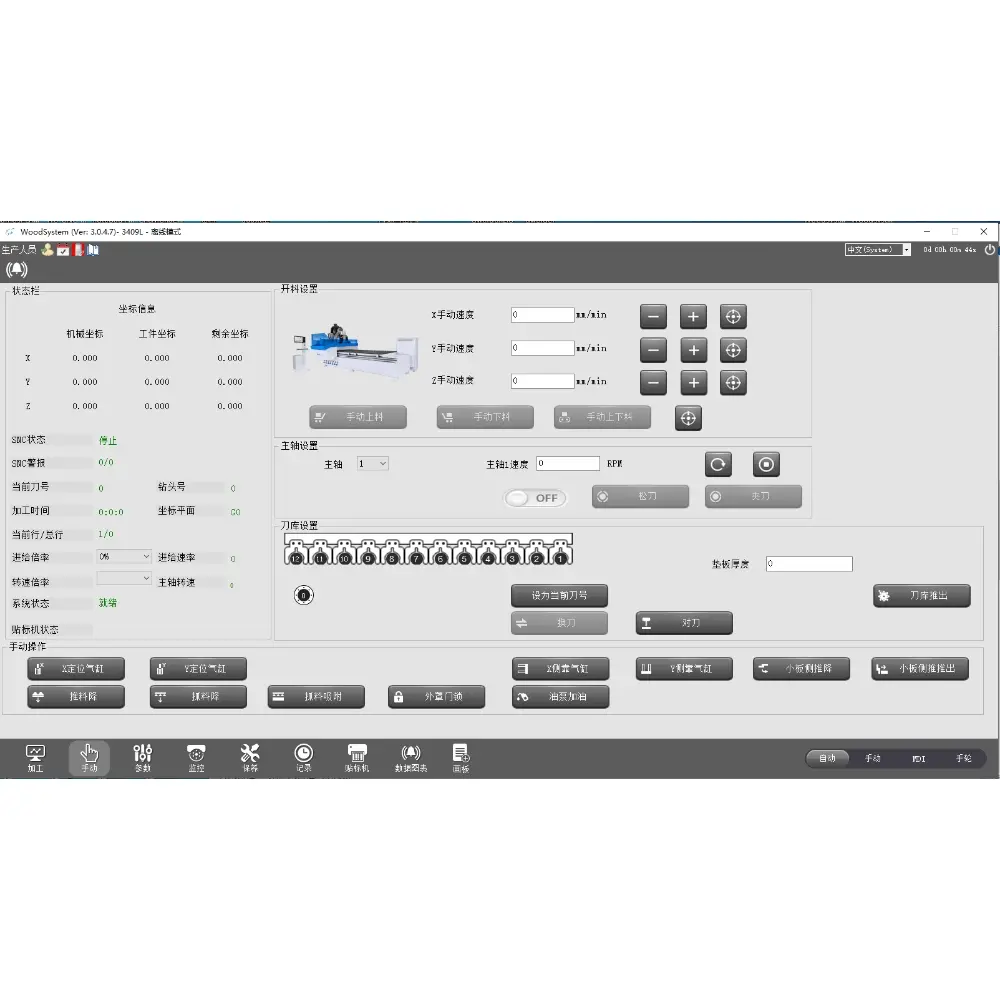
Task: Click the 对刀 tool setting button
Action: [684, 623]
